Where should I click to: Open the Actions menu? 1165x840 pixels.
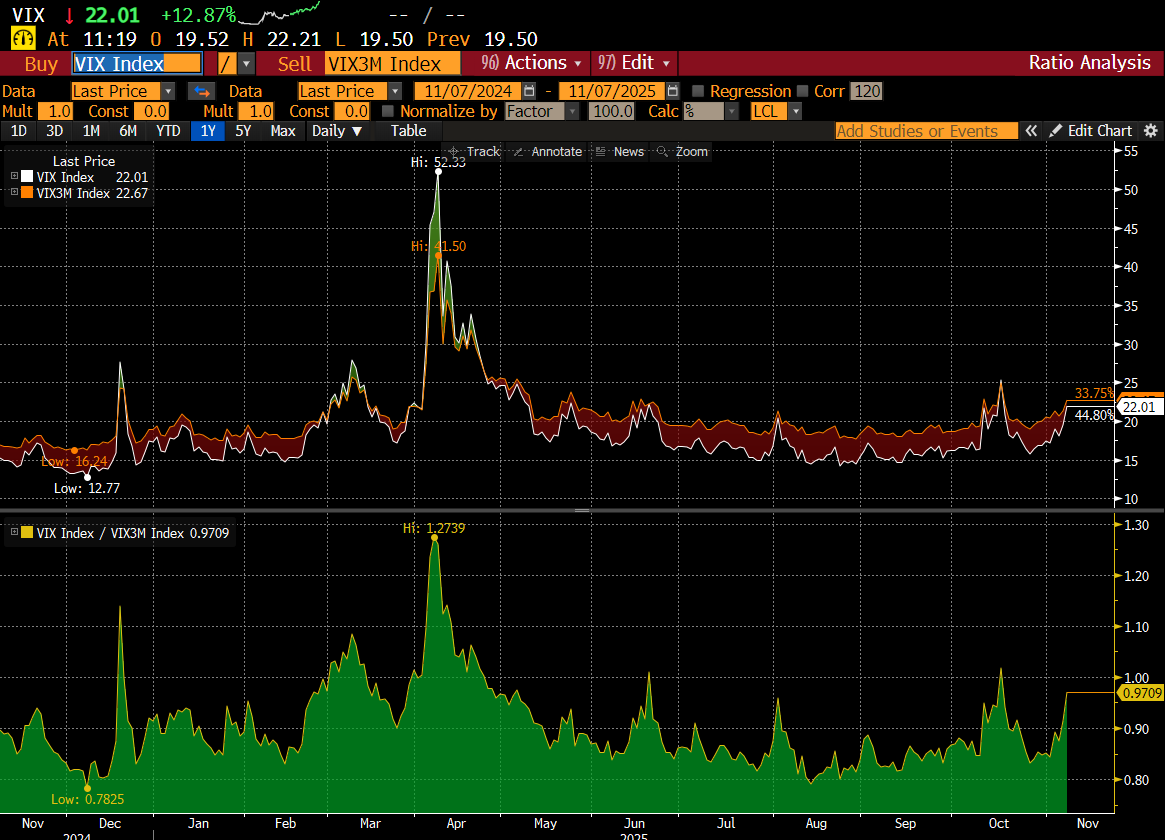click(x=530, y=63)
